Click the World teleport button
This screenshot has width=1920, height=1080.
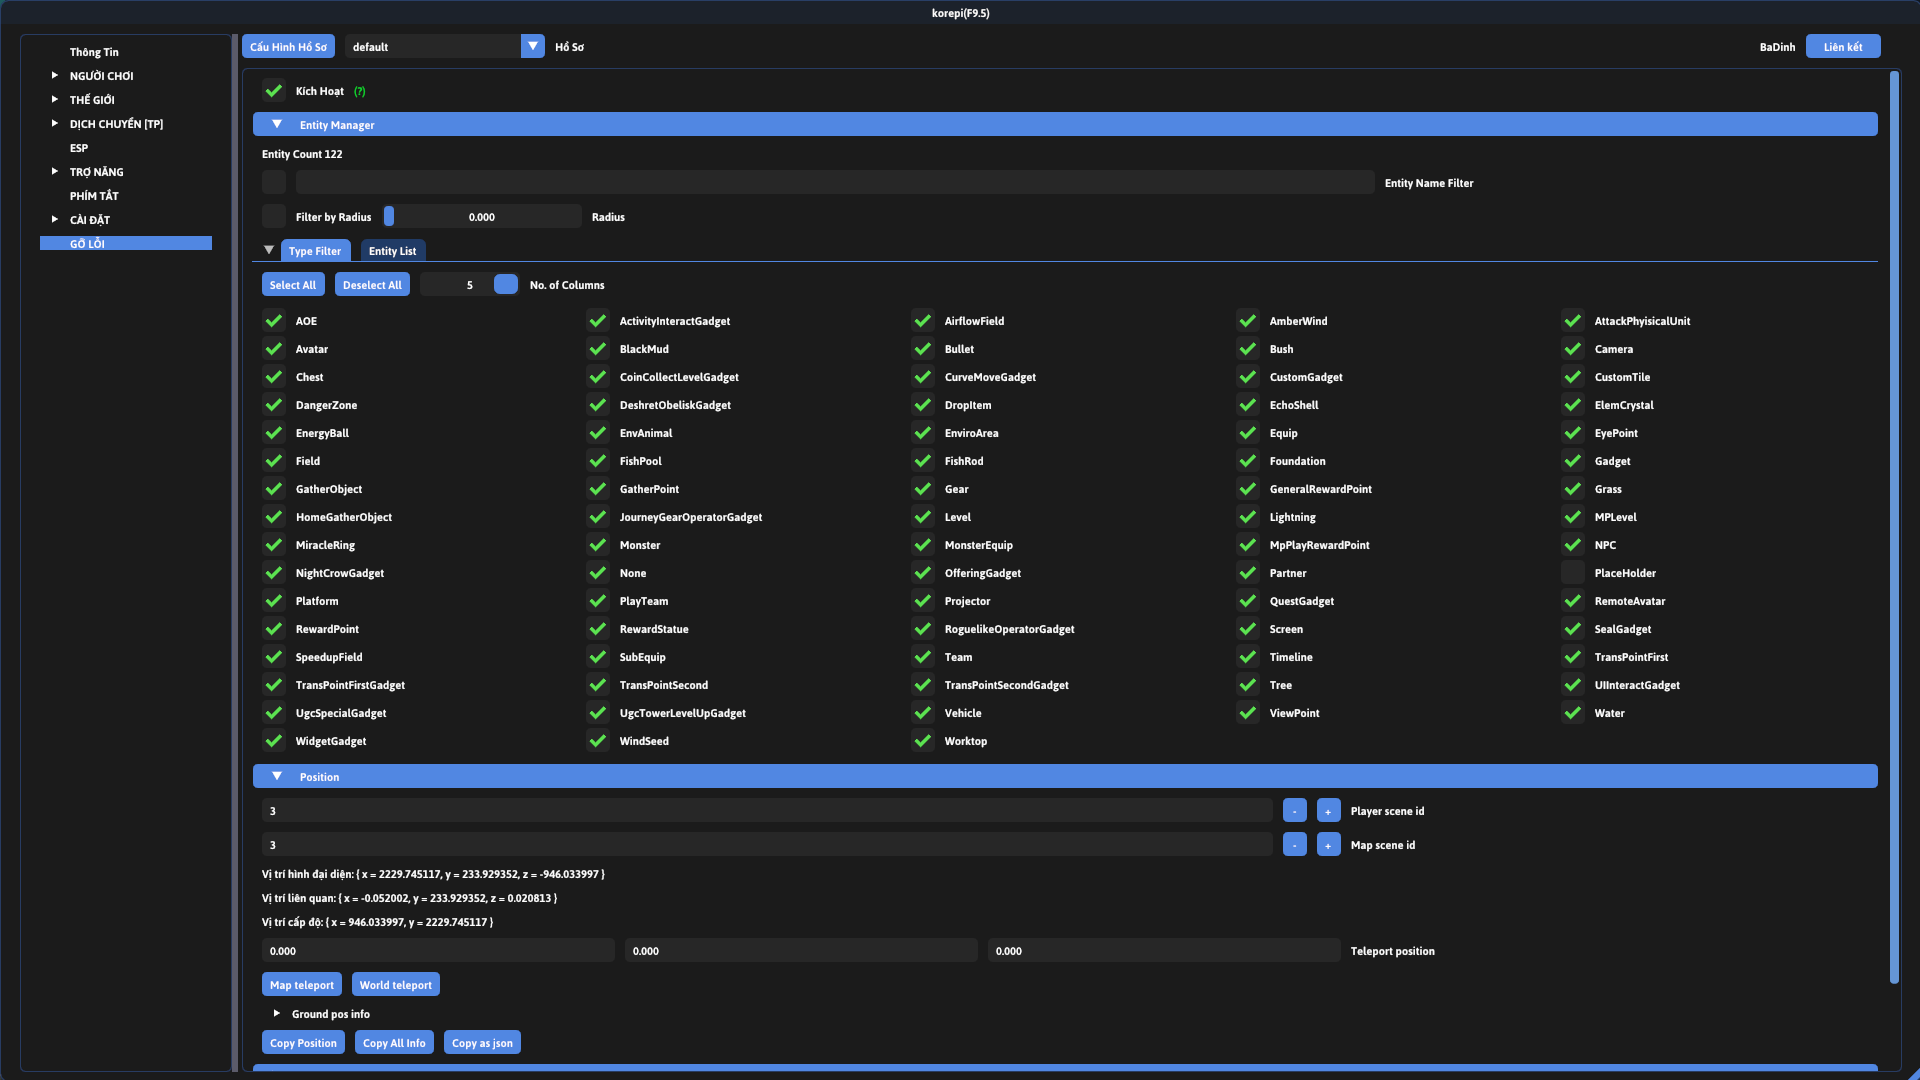tap(396, 985)
